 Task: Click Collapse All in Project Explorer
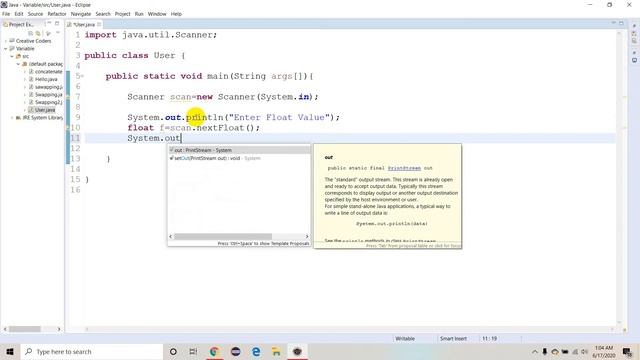[x=31, y=33]
